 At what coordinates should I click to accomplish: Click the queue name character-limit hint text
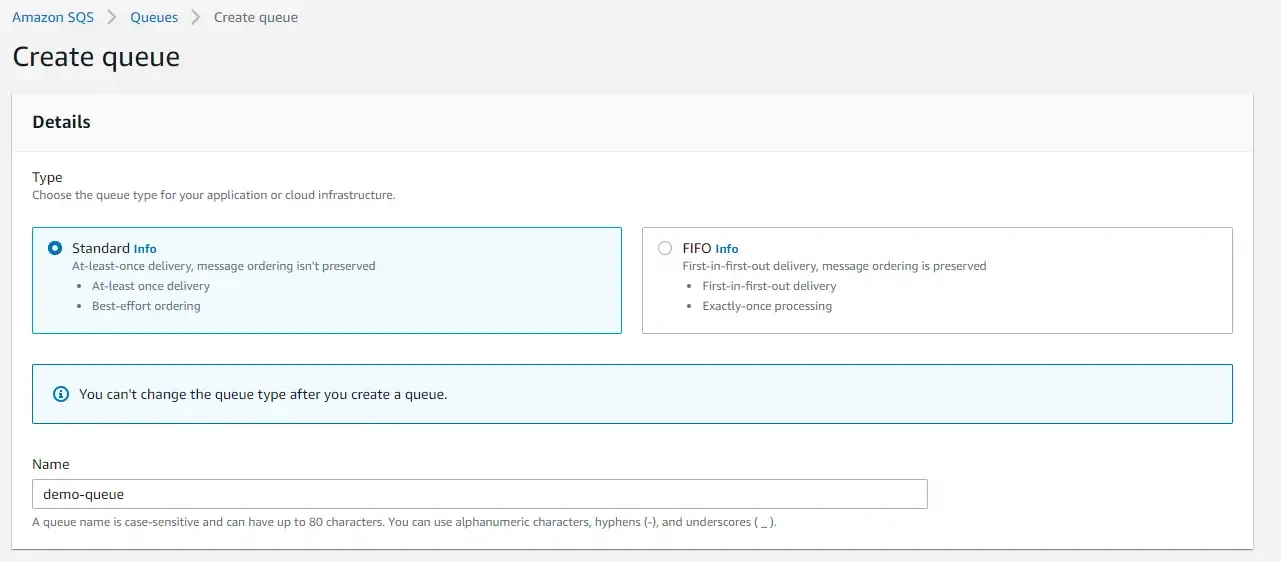(404, 522)
